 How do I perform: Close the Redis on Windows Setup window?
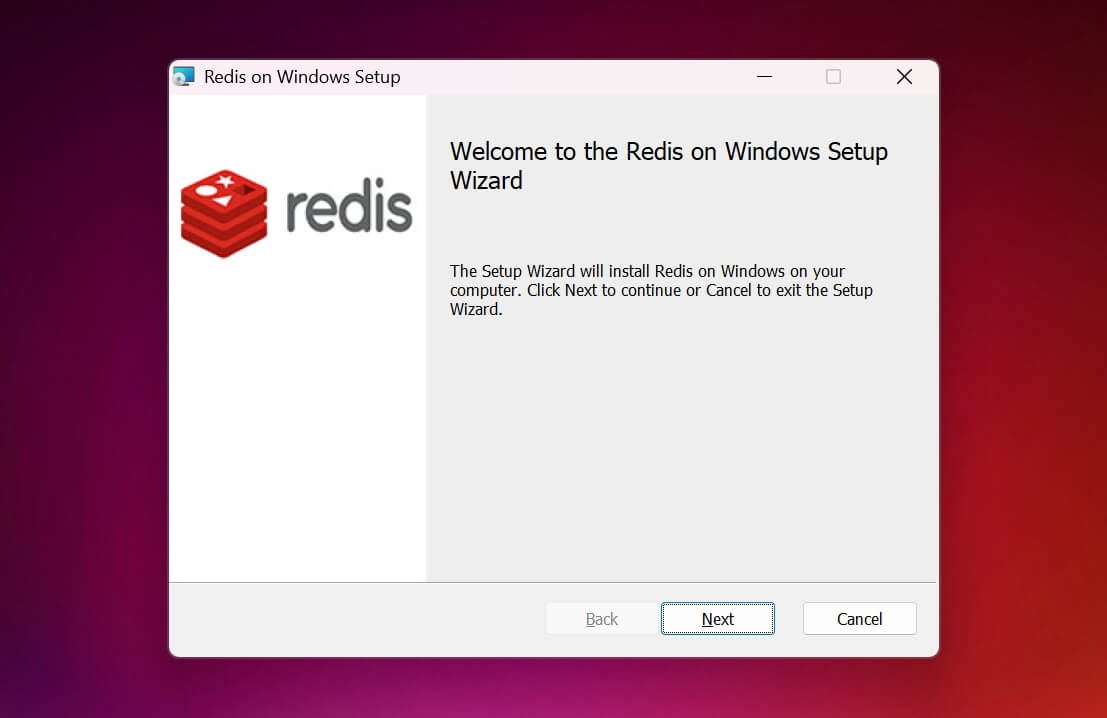[x=904, y=76]
